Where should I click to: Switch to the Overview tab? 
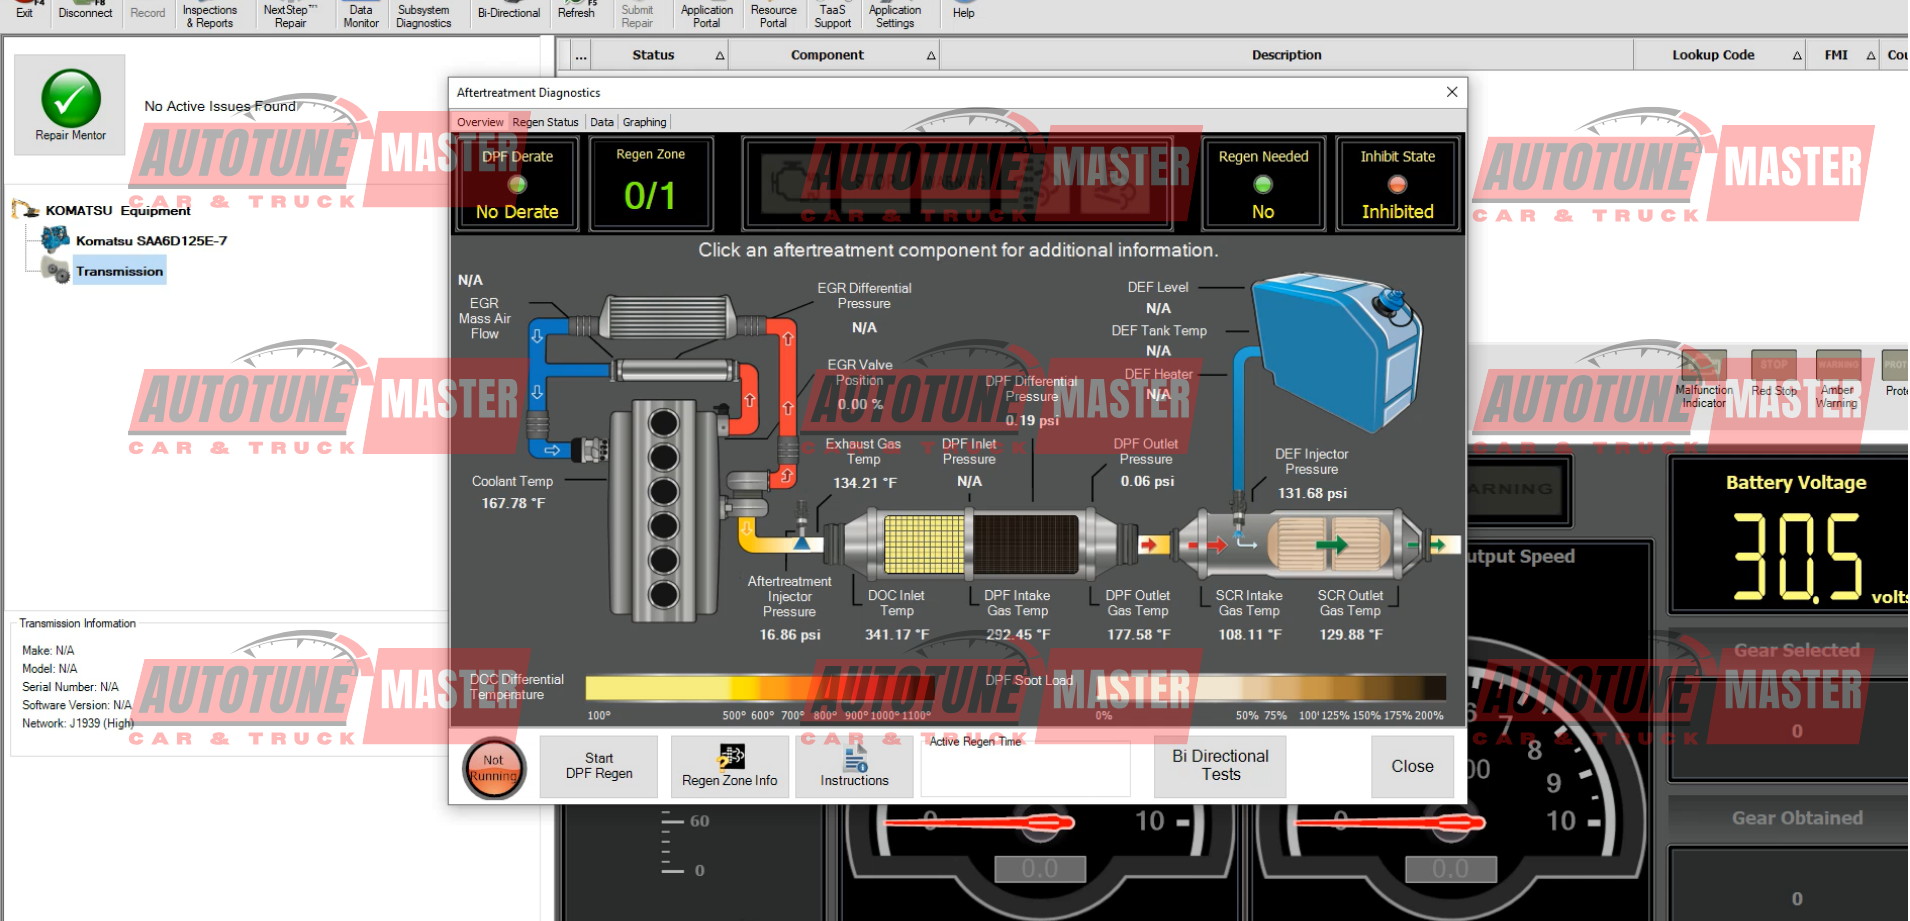480,122
